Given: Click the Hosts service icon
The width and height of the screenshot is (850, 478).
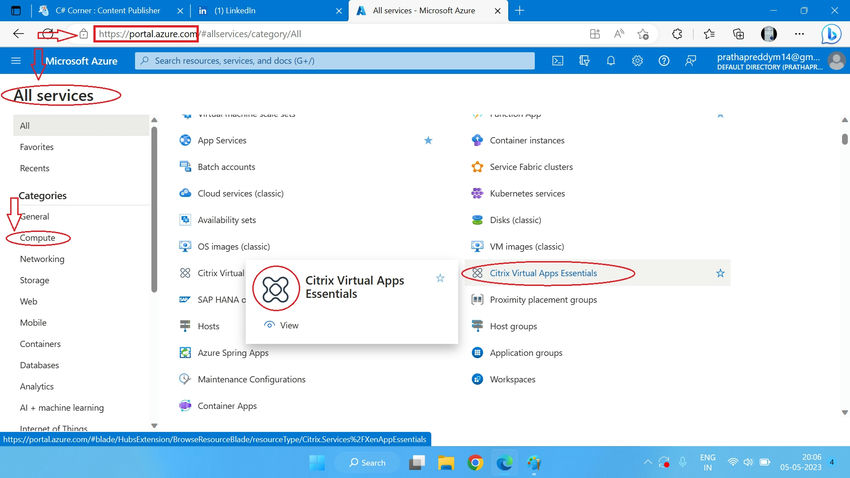Looking at the screenshot, I should (185, 326).
